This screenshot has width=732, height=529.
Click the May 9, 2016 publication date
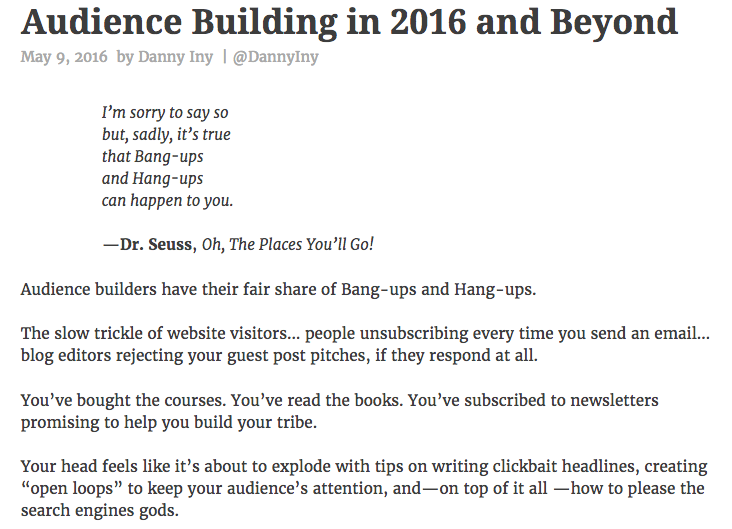coord(64,57)
